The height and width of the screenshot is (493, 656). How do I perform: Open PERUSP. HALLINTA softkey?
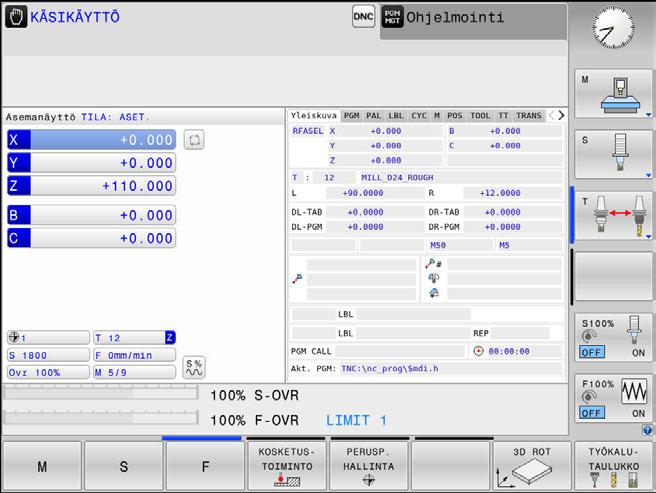click(x=369, y=466)
